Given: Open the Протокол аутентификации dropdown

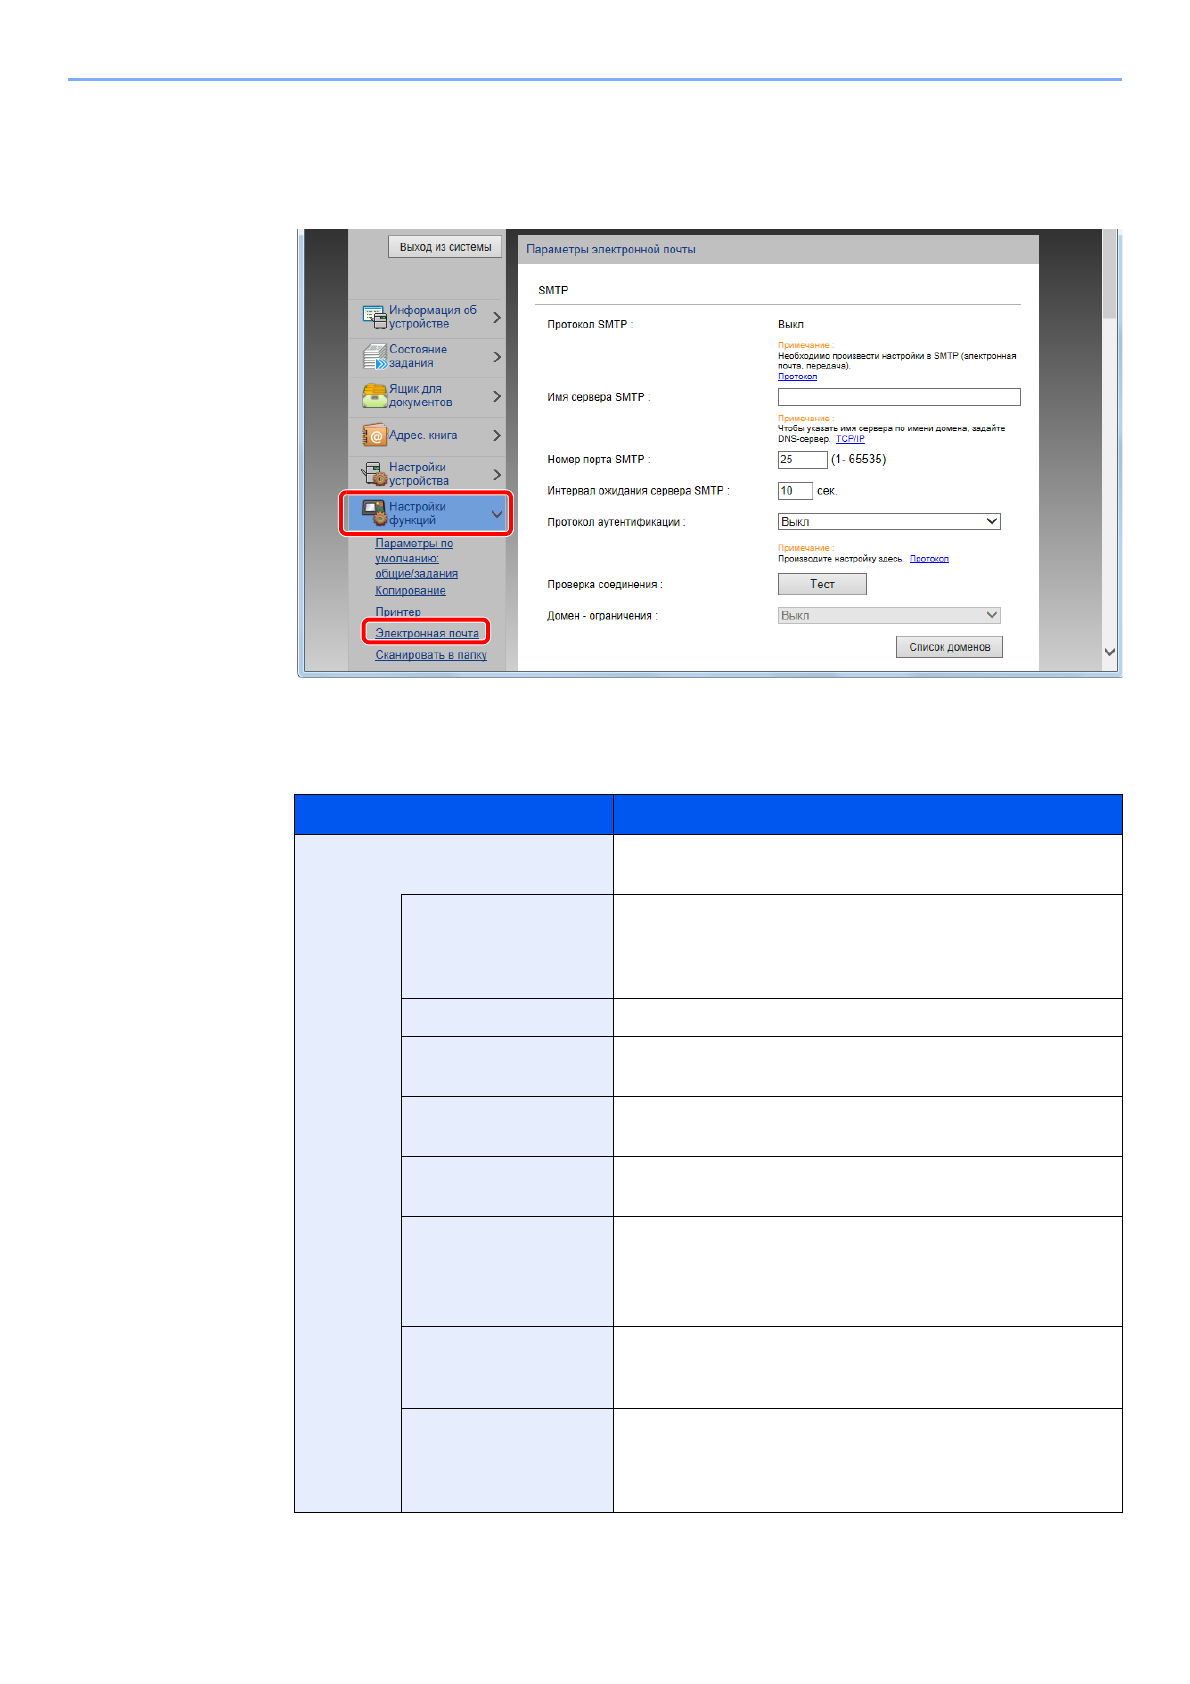Looking at the screenshot, I should click(x=889, y=521).
